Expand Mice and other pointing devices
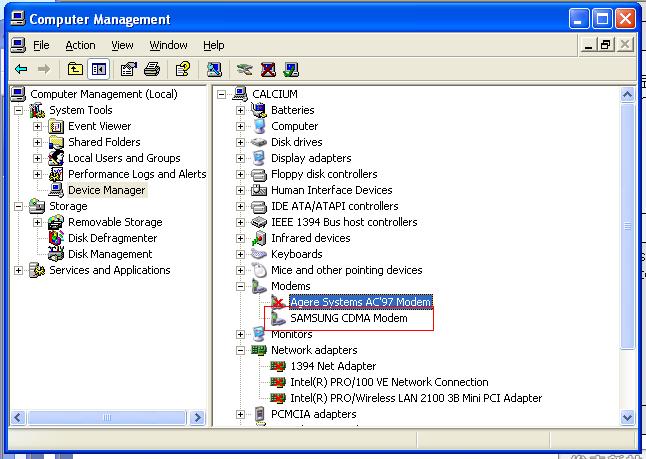 [241, 270]
